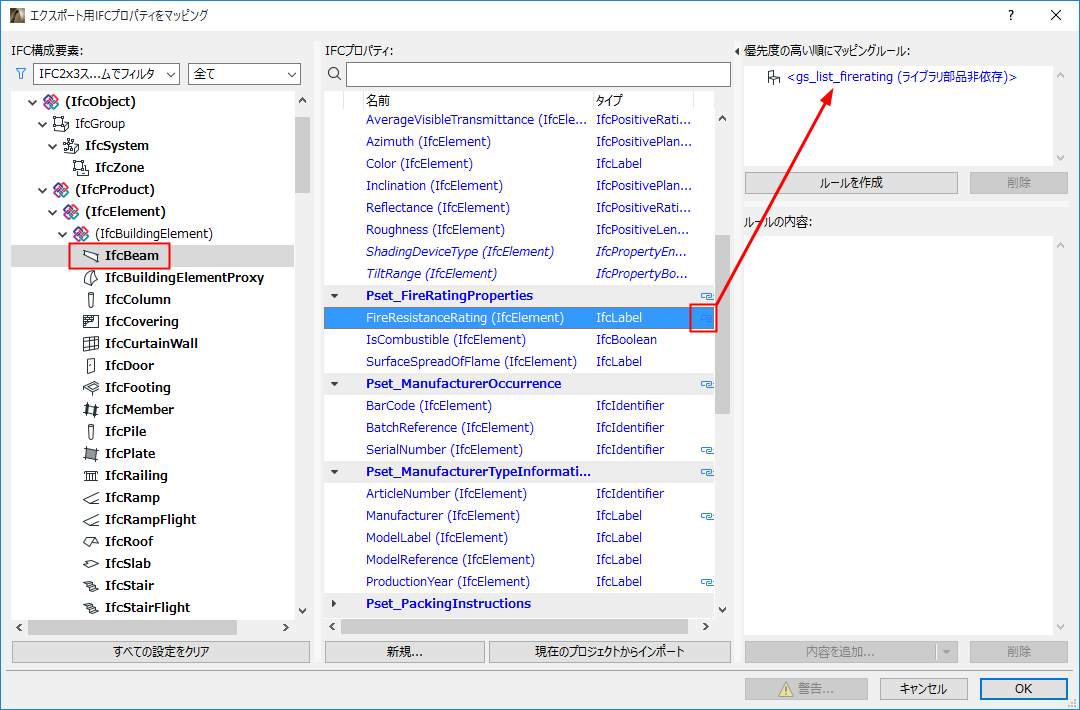Click すべての設定をクリア button

coord(160,651)
